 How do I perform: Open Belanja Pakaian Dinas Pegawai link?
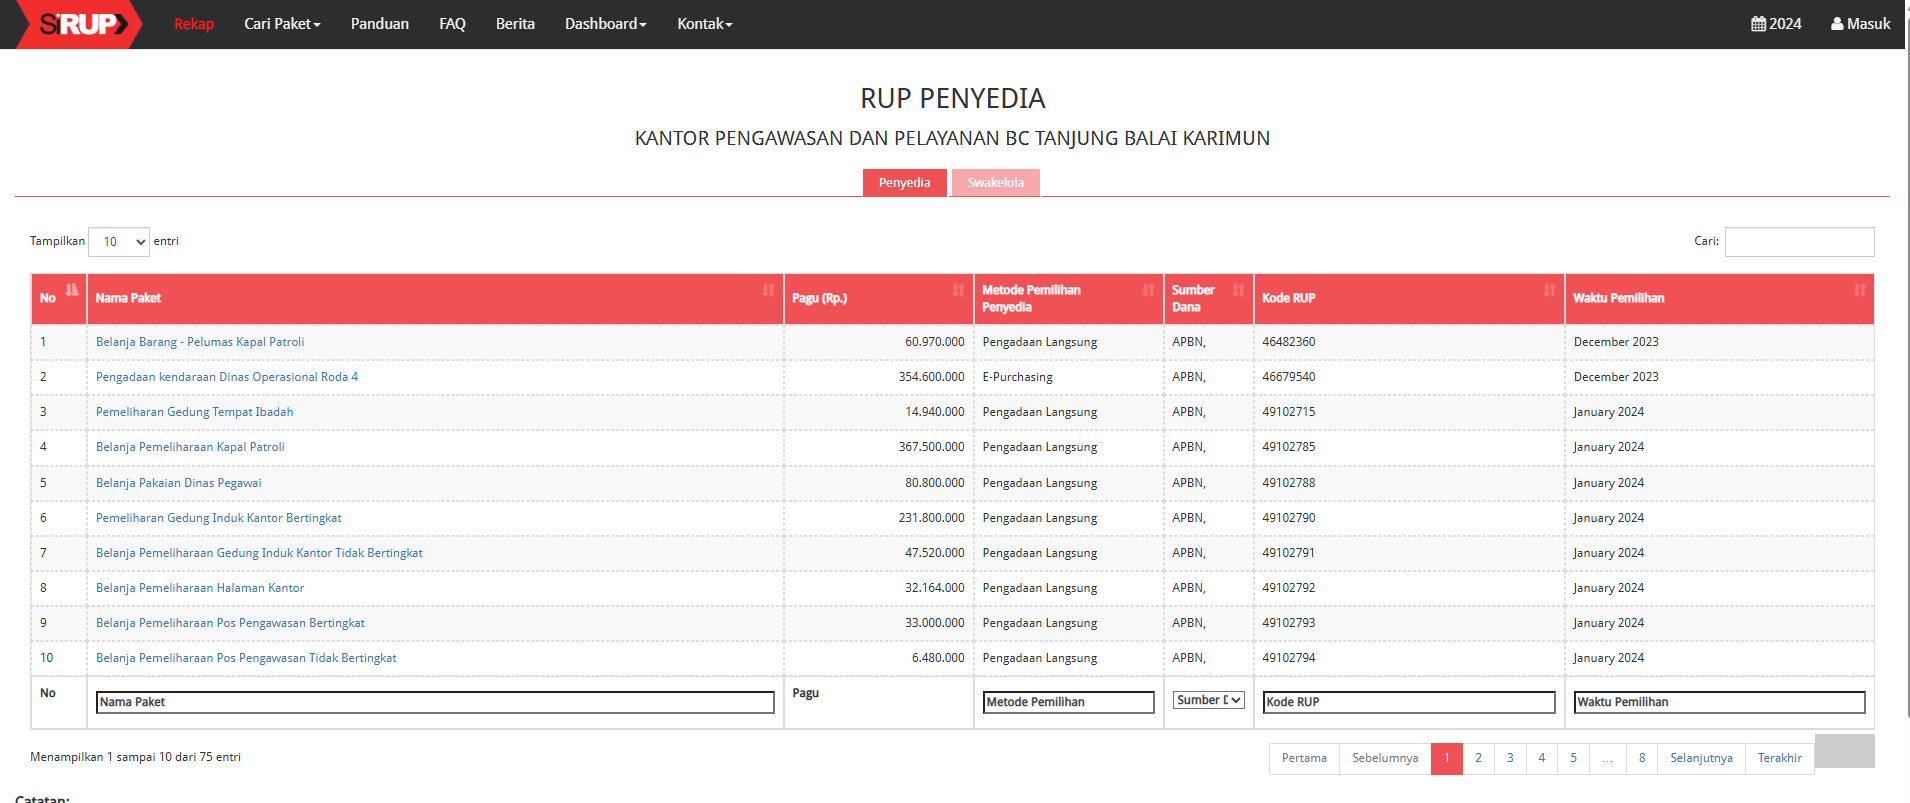[x=178, y=483]
